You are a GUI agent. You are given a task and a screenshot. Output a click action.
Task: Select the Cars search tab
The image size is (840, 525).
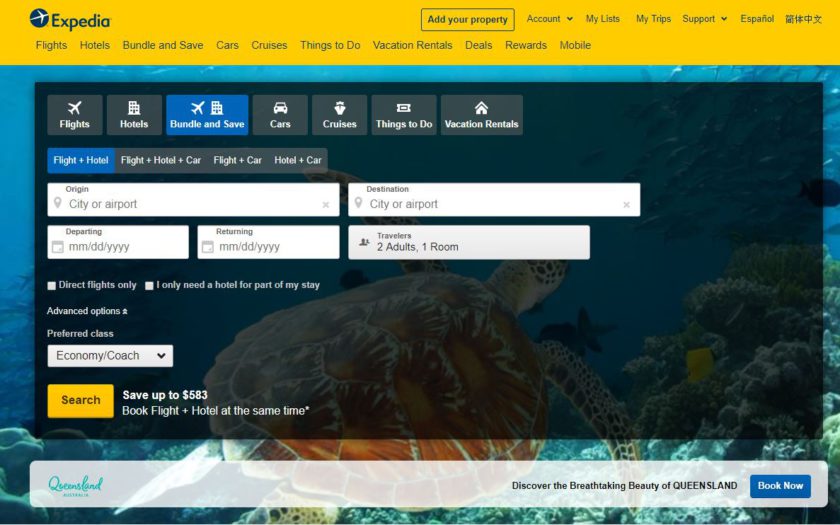click(280, 115)
